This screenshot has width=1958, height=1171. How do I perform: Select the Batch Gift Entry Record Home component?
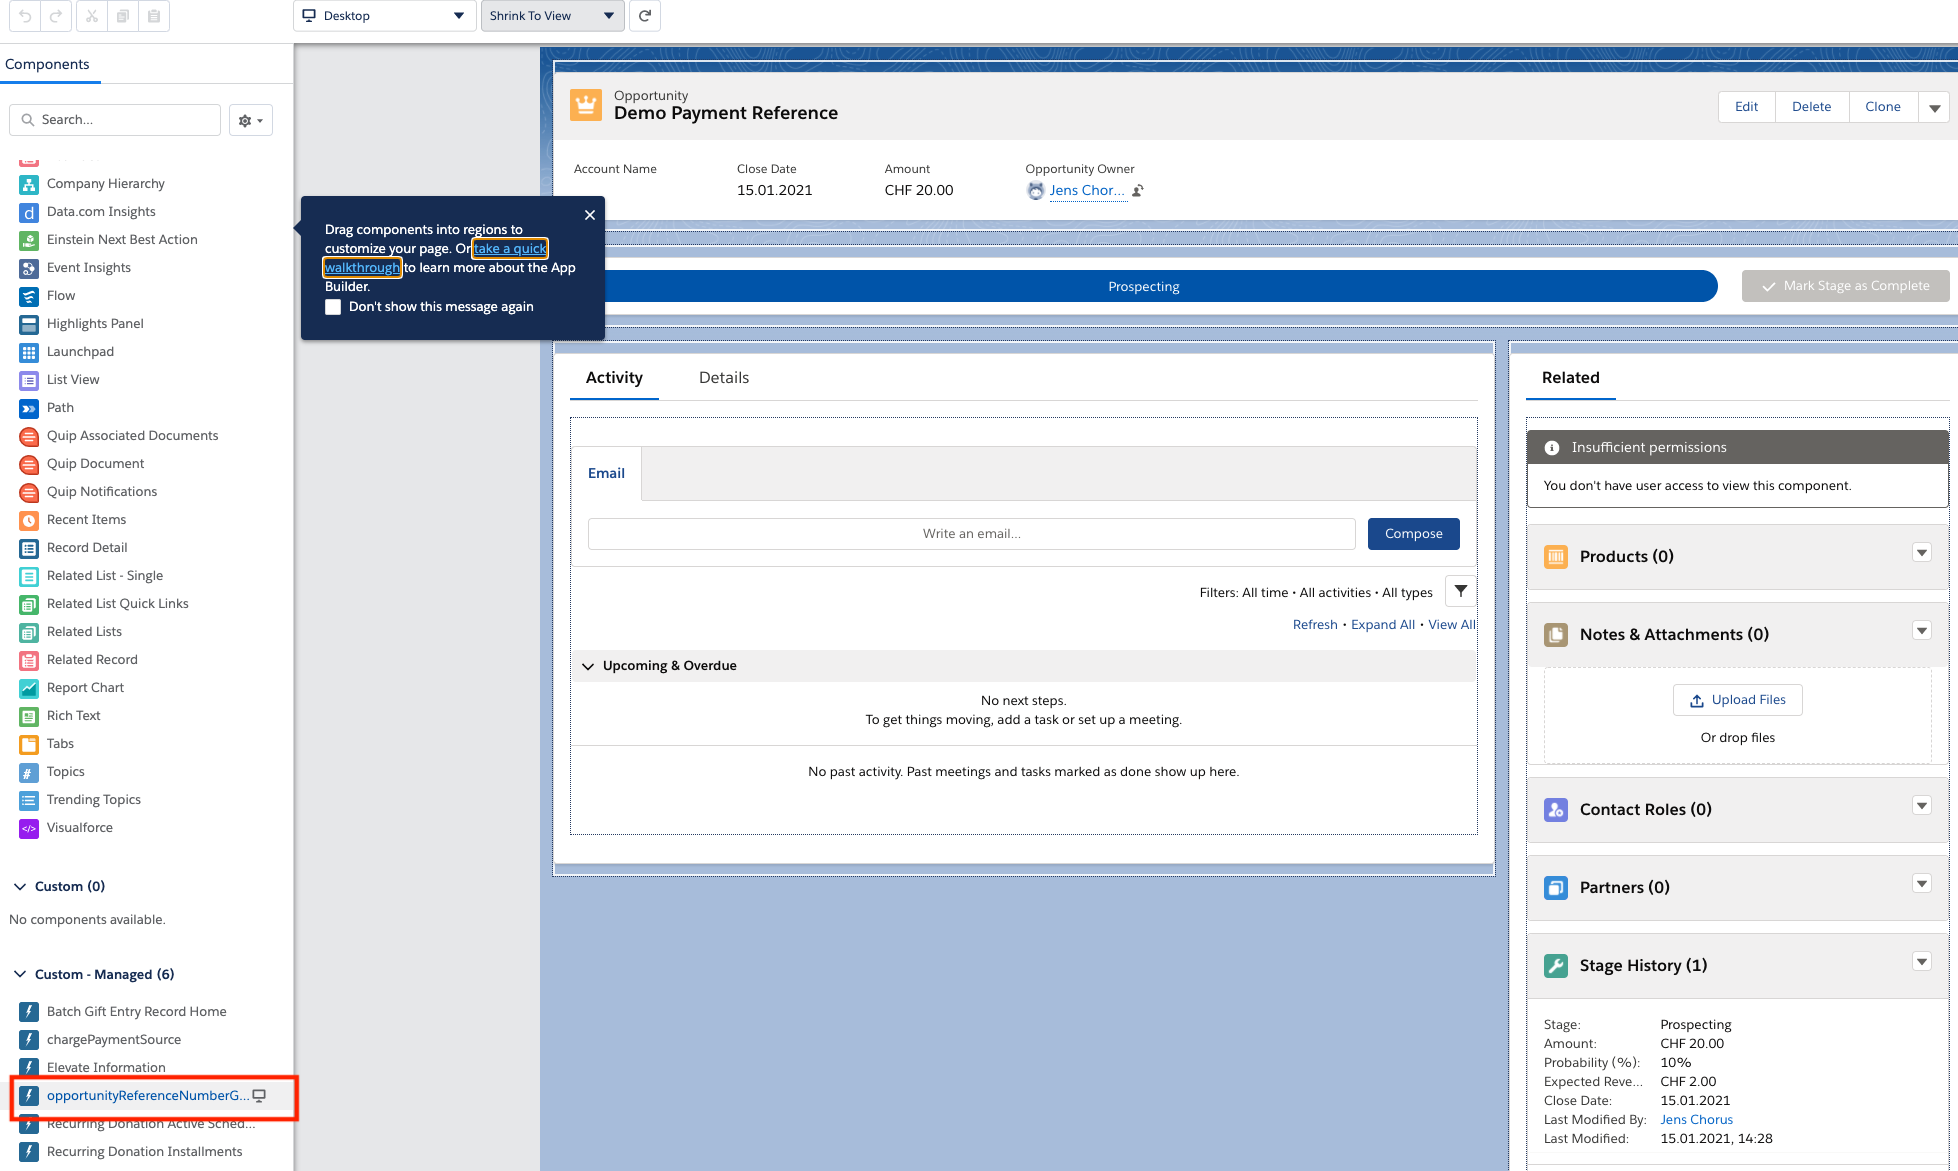(136, 1012)
